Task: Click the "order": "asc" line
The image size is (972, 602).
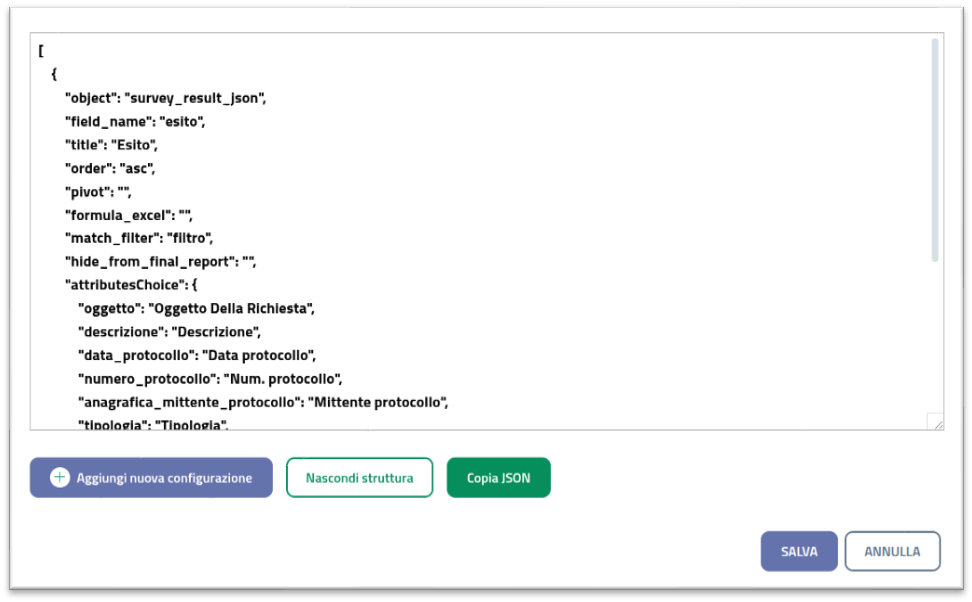Action: click(110, 168)
